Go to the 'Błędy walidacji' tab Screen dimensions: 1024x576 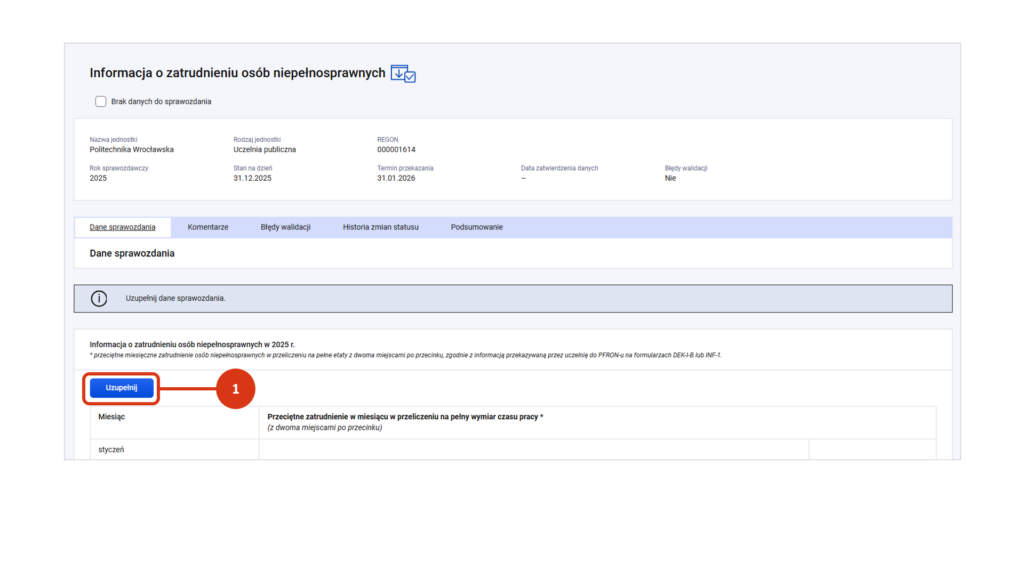(285, 227)
